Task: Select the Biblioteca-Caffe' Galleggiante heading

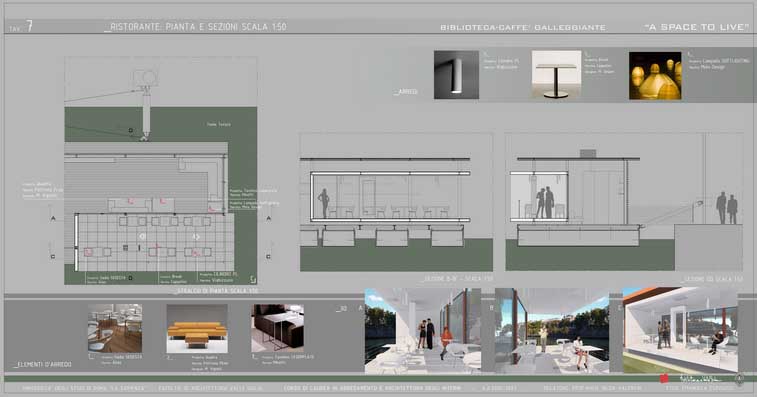Action: coord(523,28)
